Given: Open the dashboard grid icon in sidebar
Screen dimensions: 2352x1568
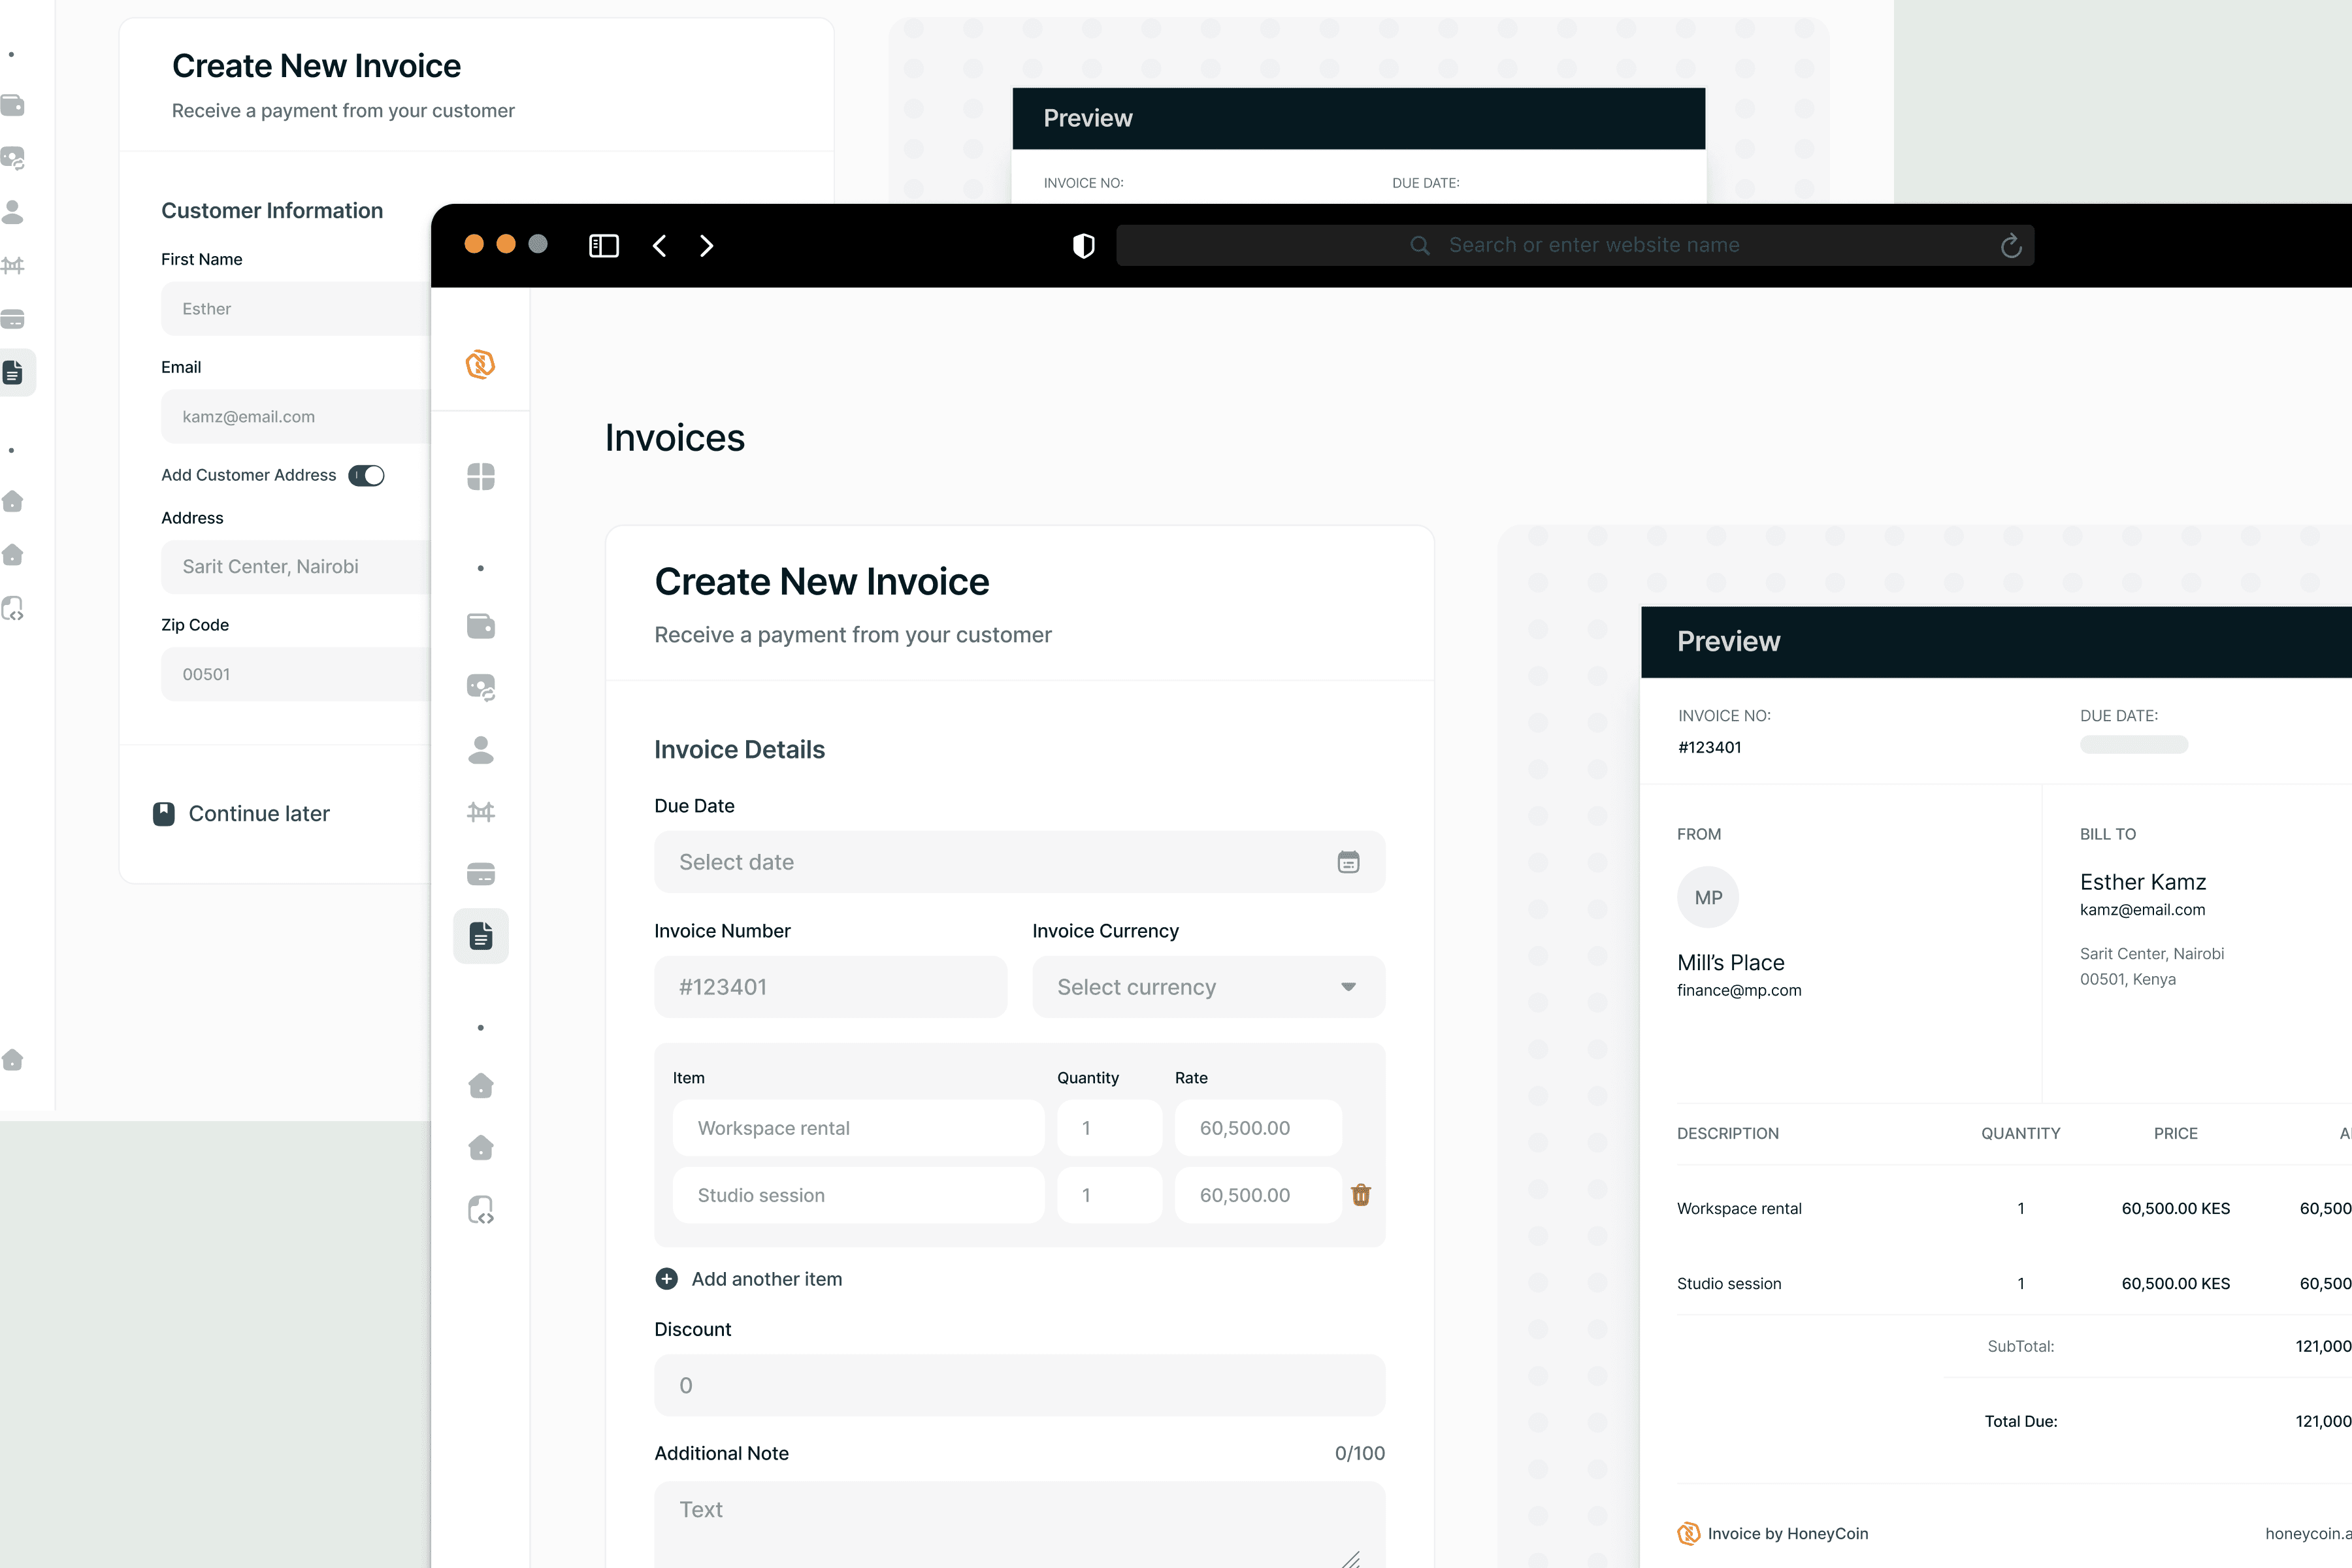Looking at the screenshot, I should point(481,477).
